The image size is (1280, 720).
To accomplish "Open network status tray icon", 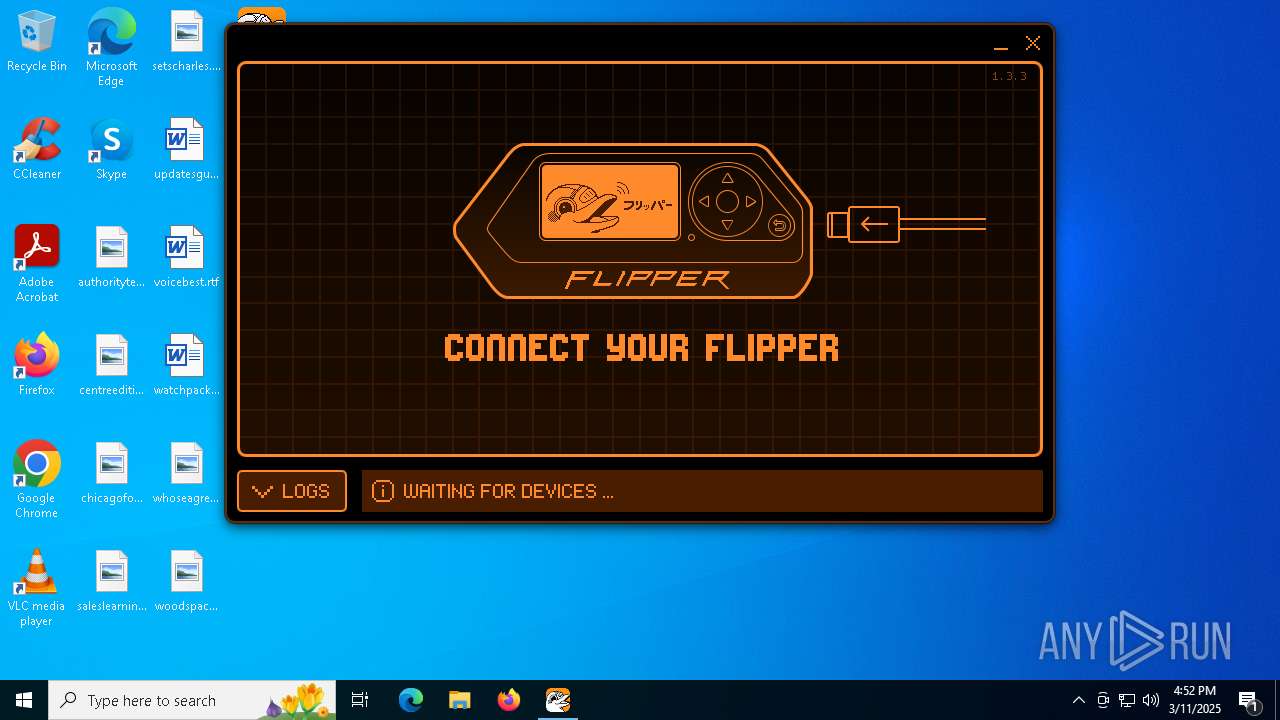I will pyautogui.click(x=1127, y=700).
